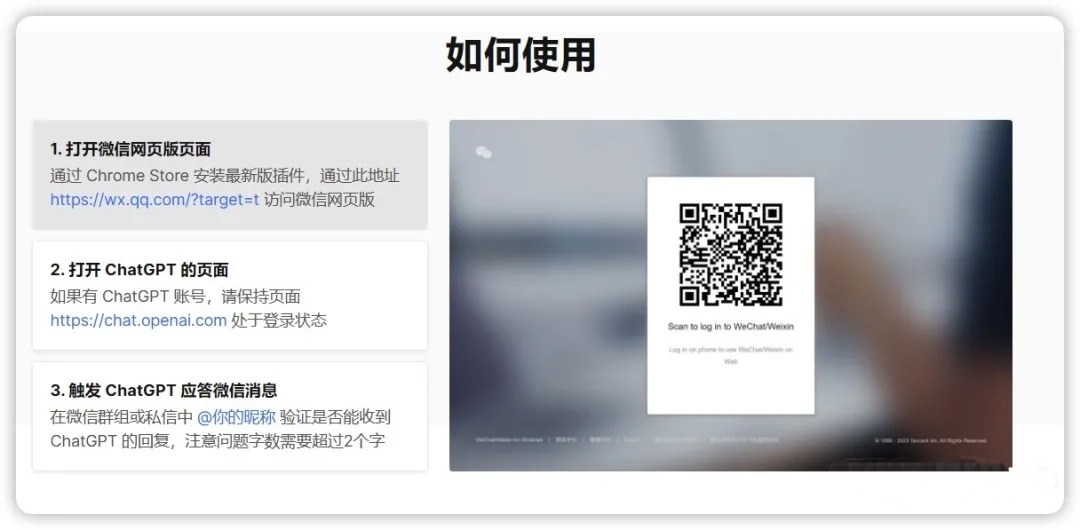Click the WeChat login QR code
The image size is (1080, 530).
(x=731, y=255)
